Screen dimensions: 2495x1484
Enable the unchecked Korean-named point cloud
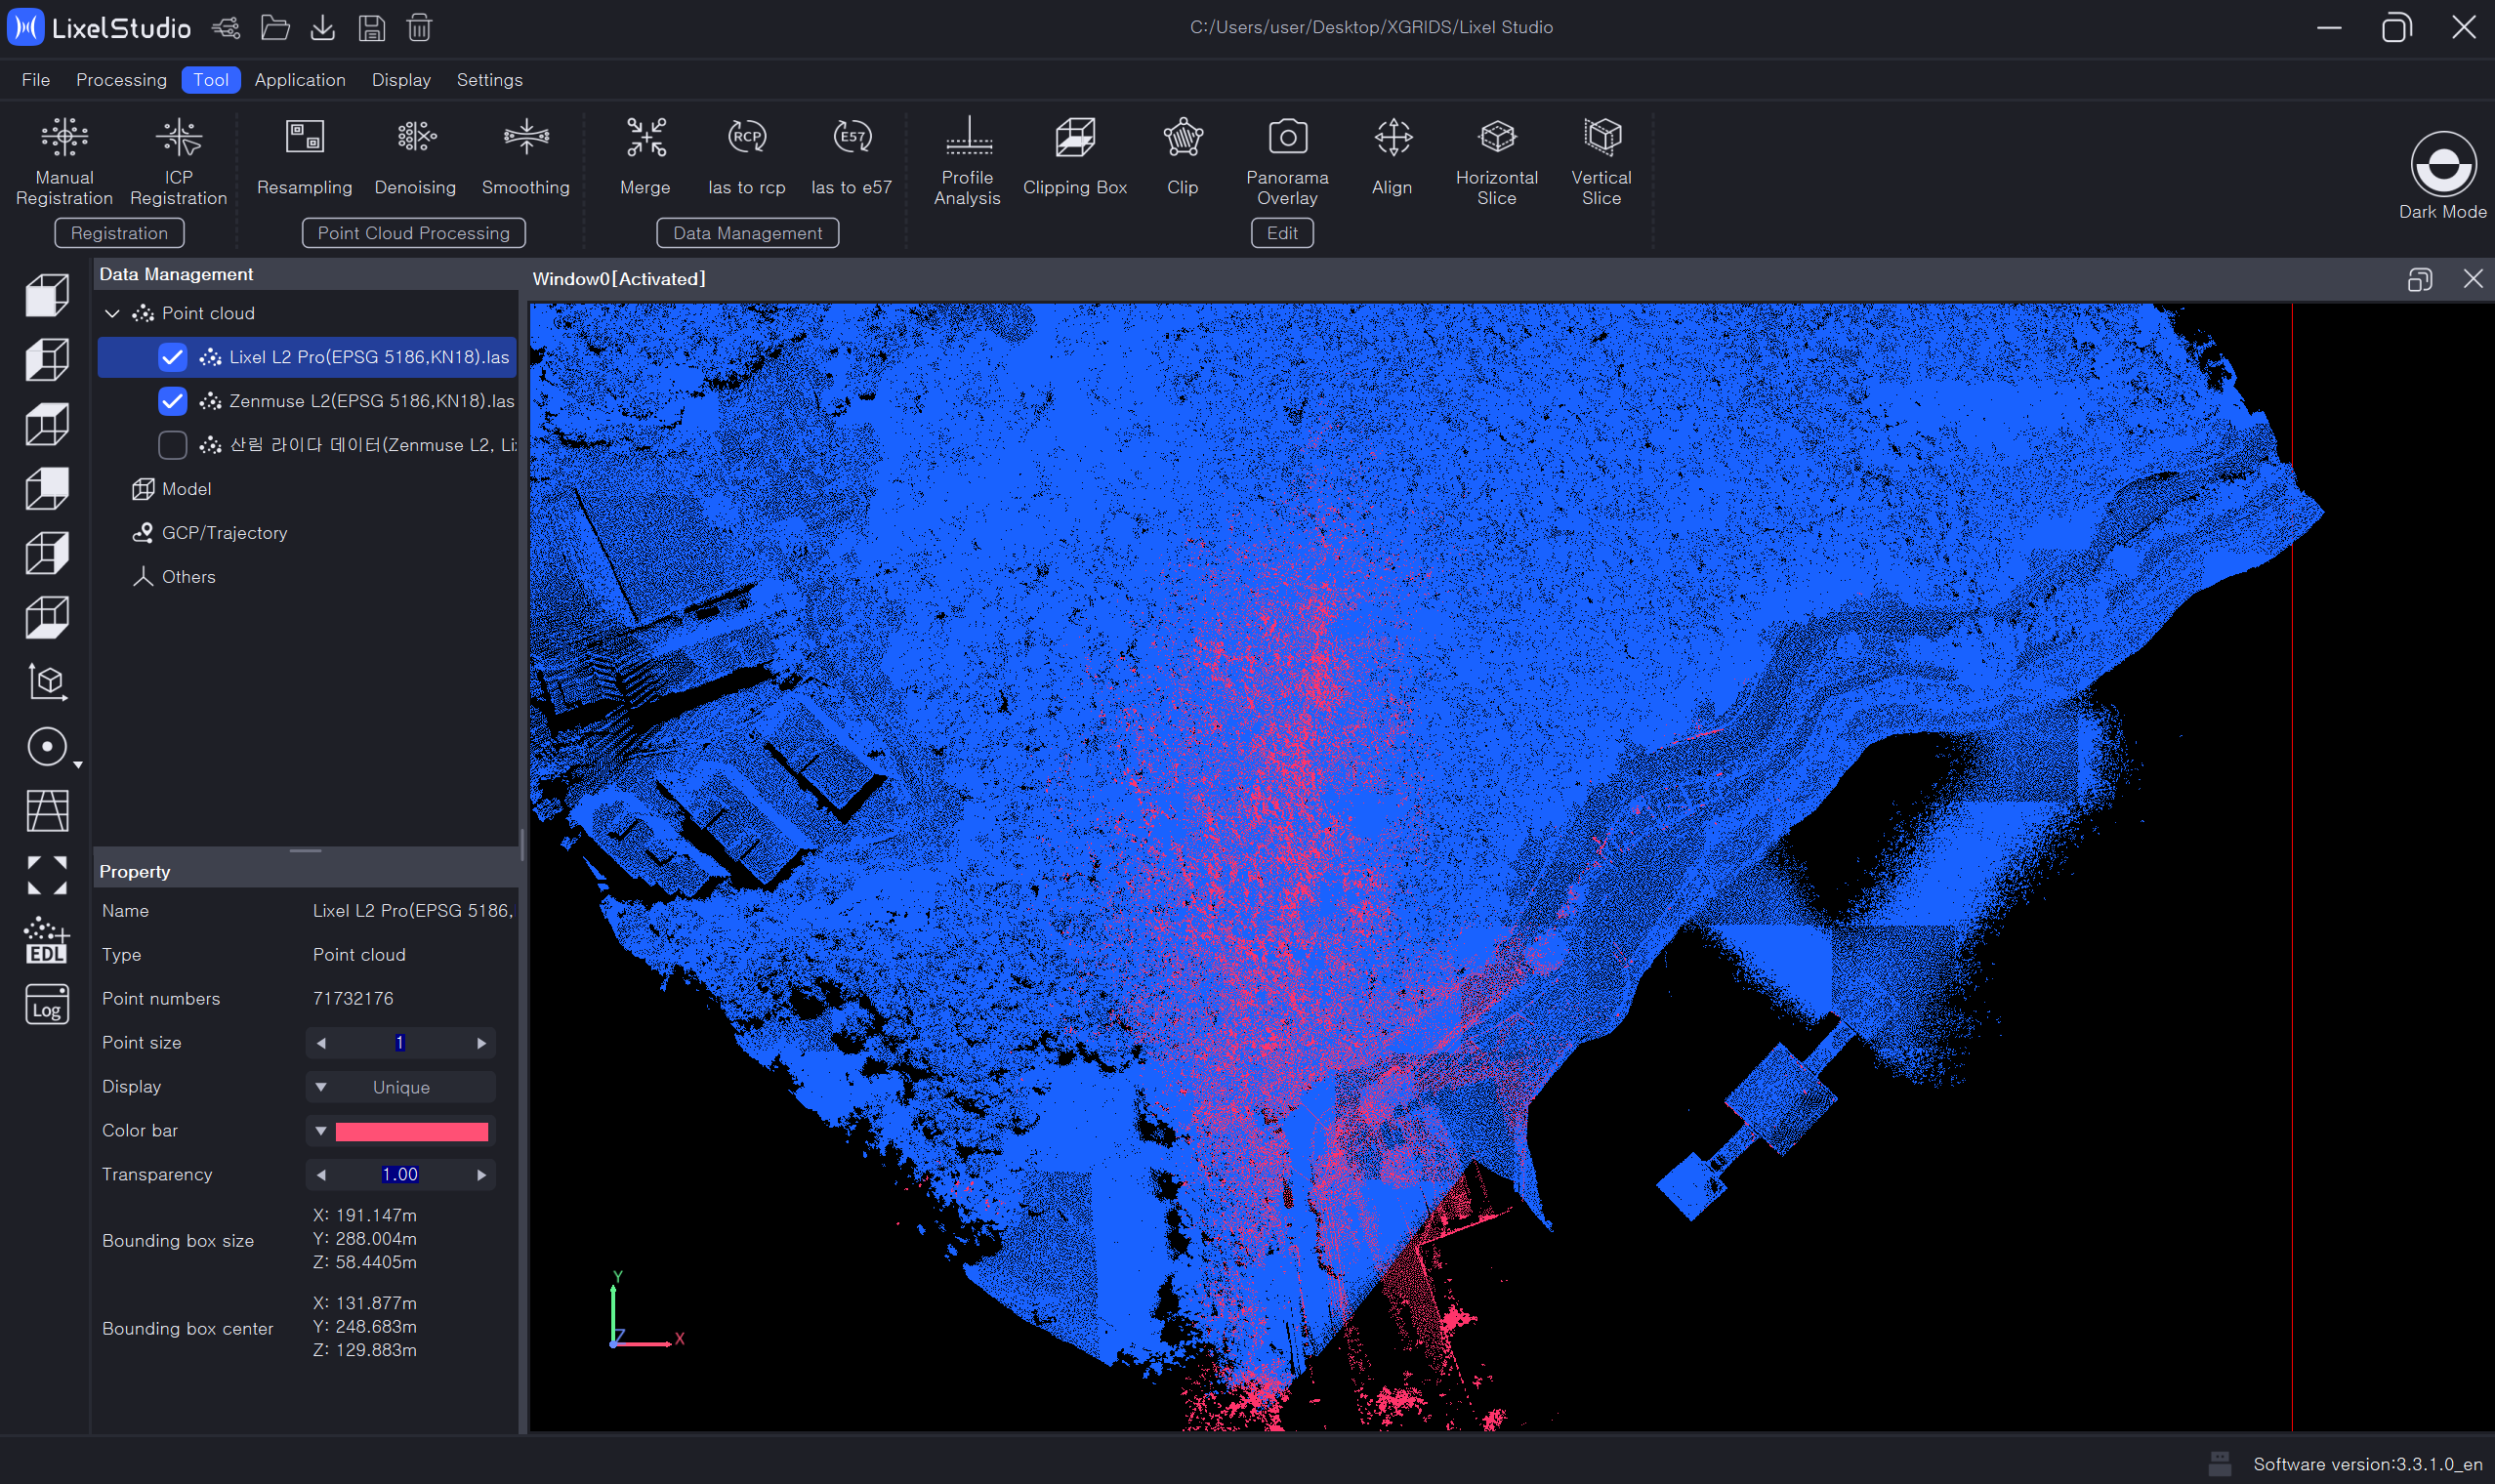[x=173, y=445]
